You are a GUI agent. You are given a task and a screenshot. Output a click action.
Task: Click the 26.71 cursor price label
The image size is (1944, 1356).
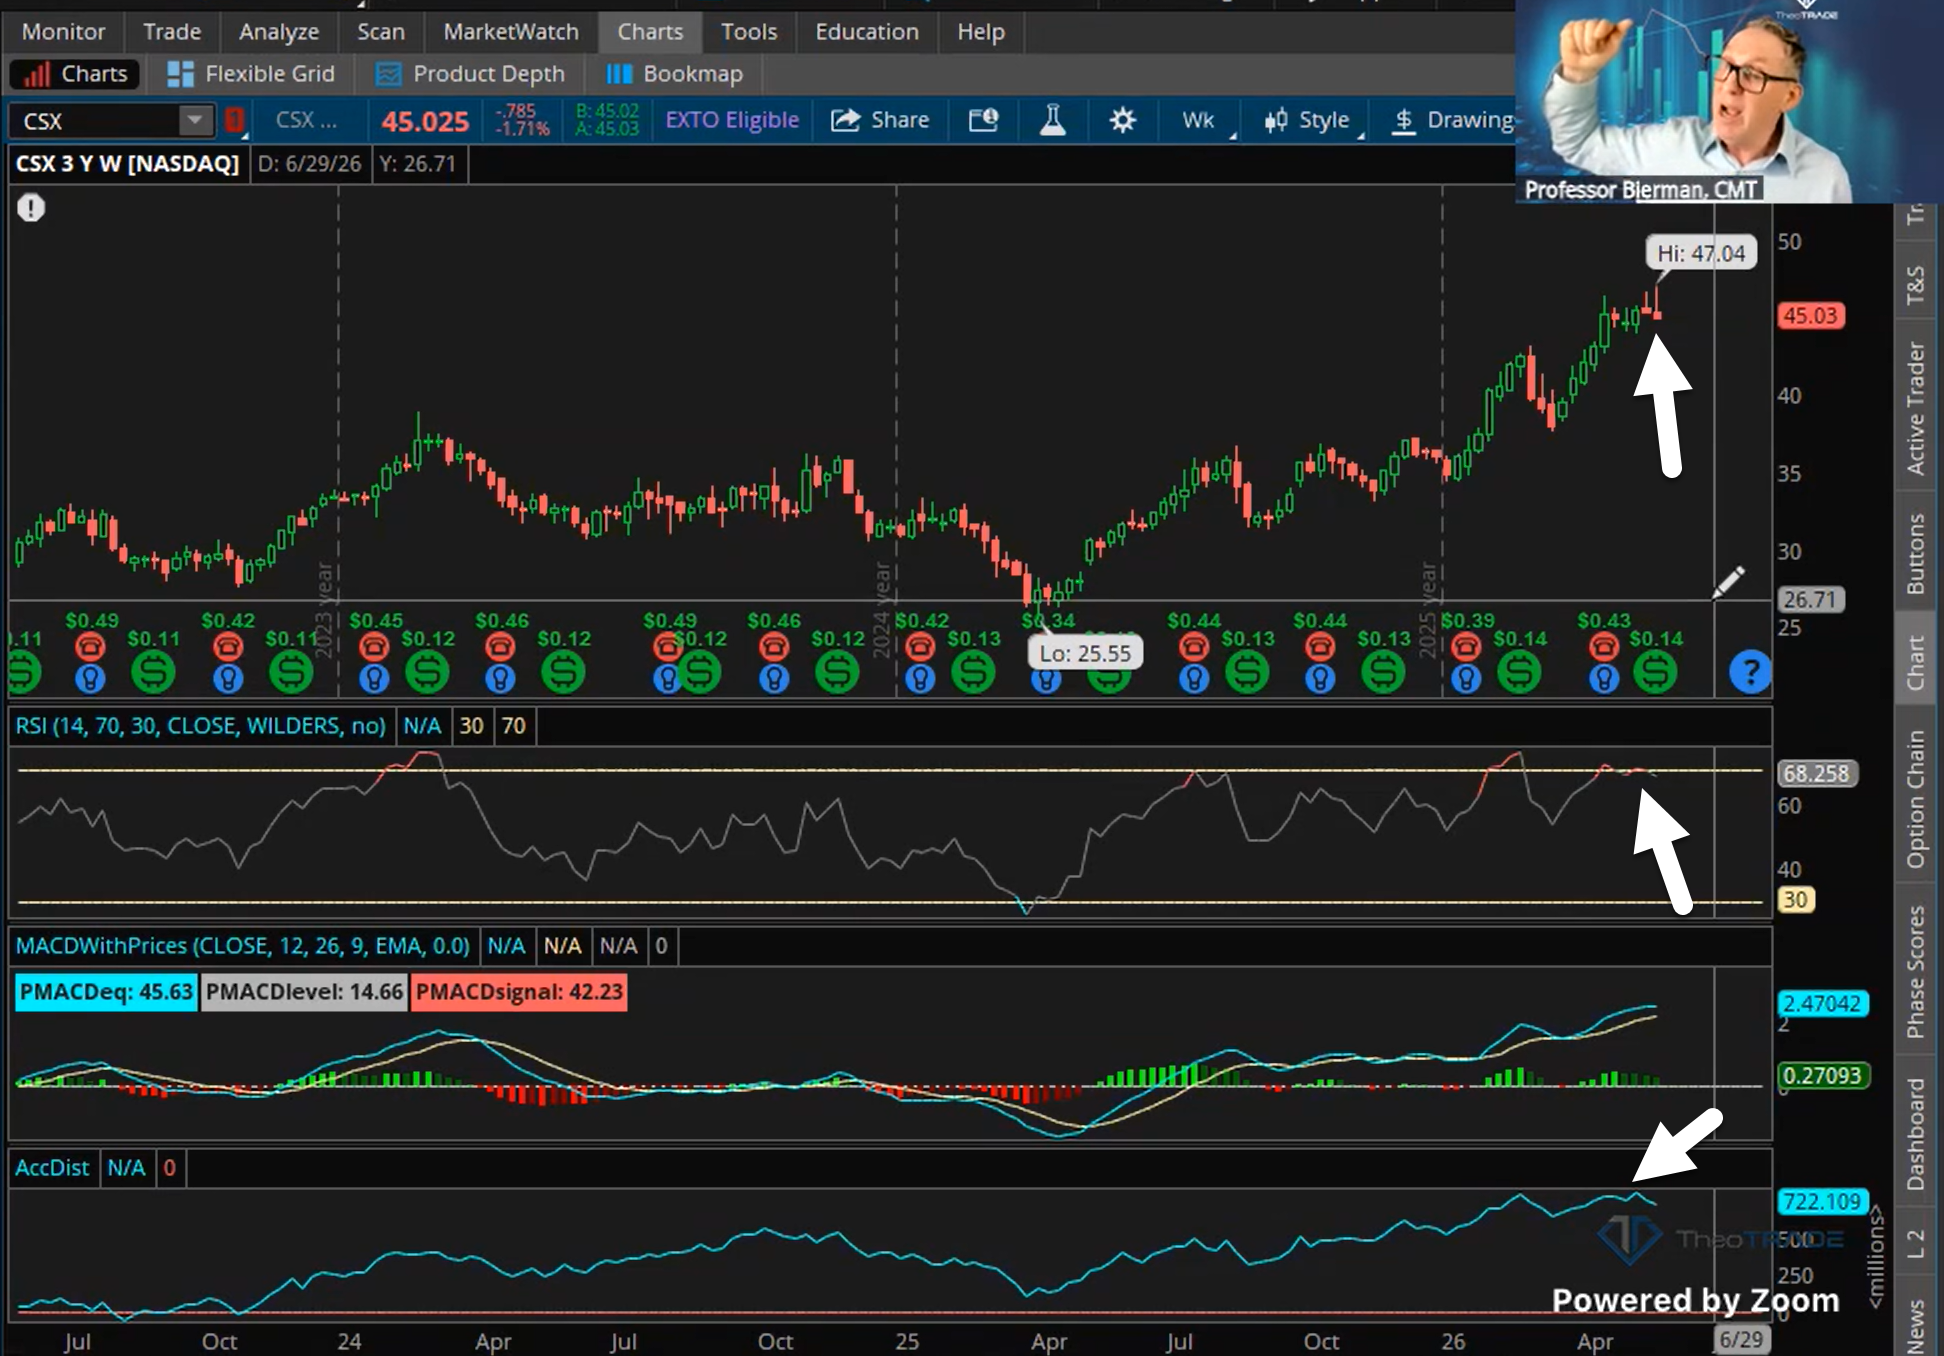click(x=1810, y=599)
